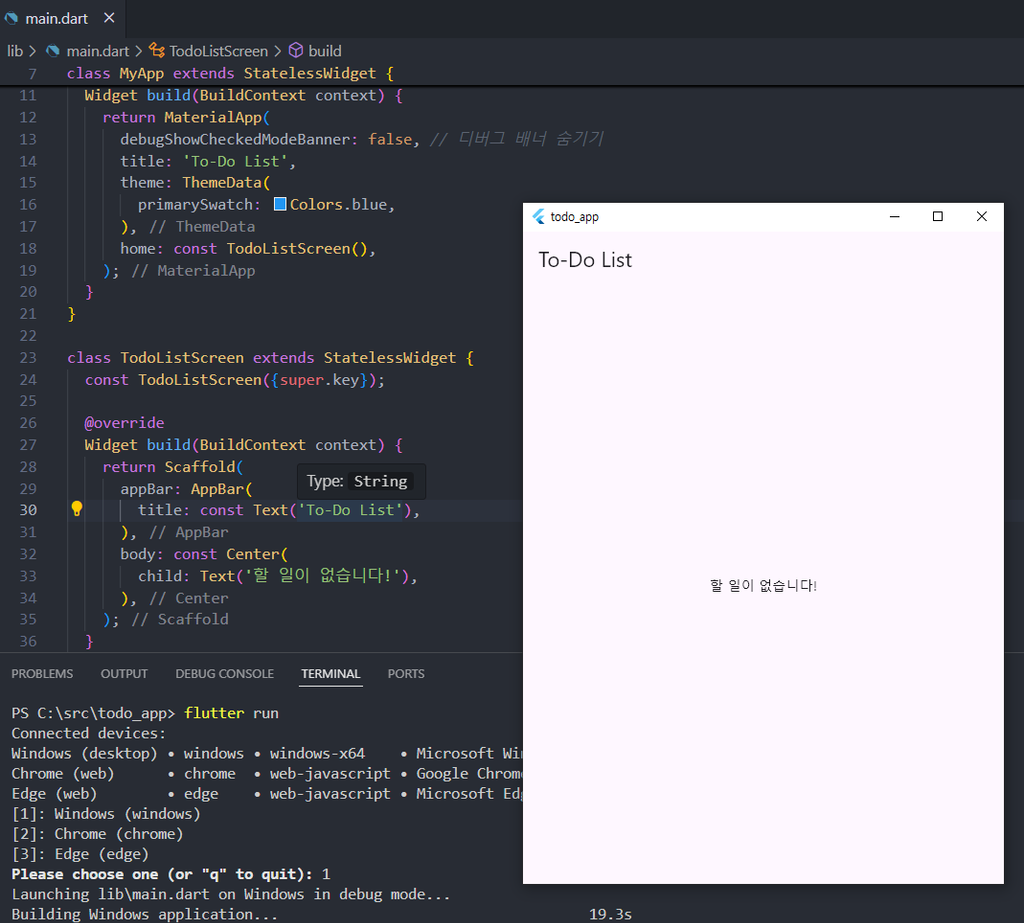Click the '할 일이 없습니다!' text in todo_app
Screen dimensions: 1024x923
click(763, 585)
